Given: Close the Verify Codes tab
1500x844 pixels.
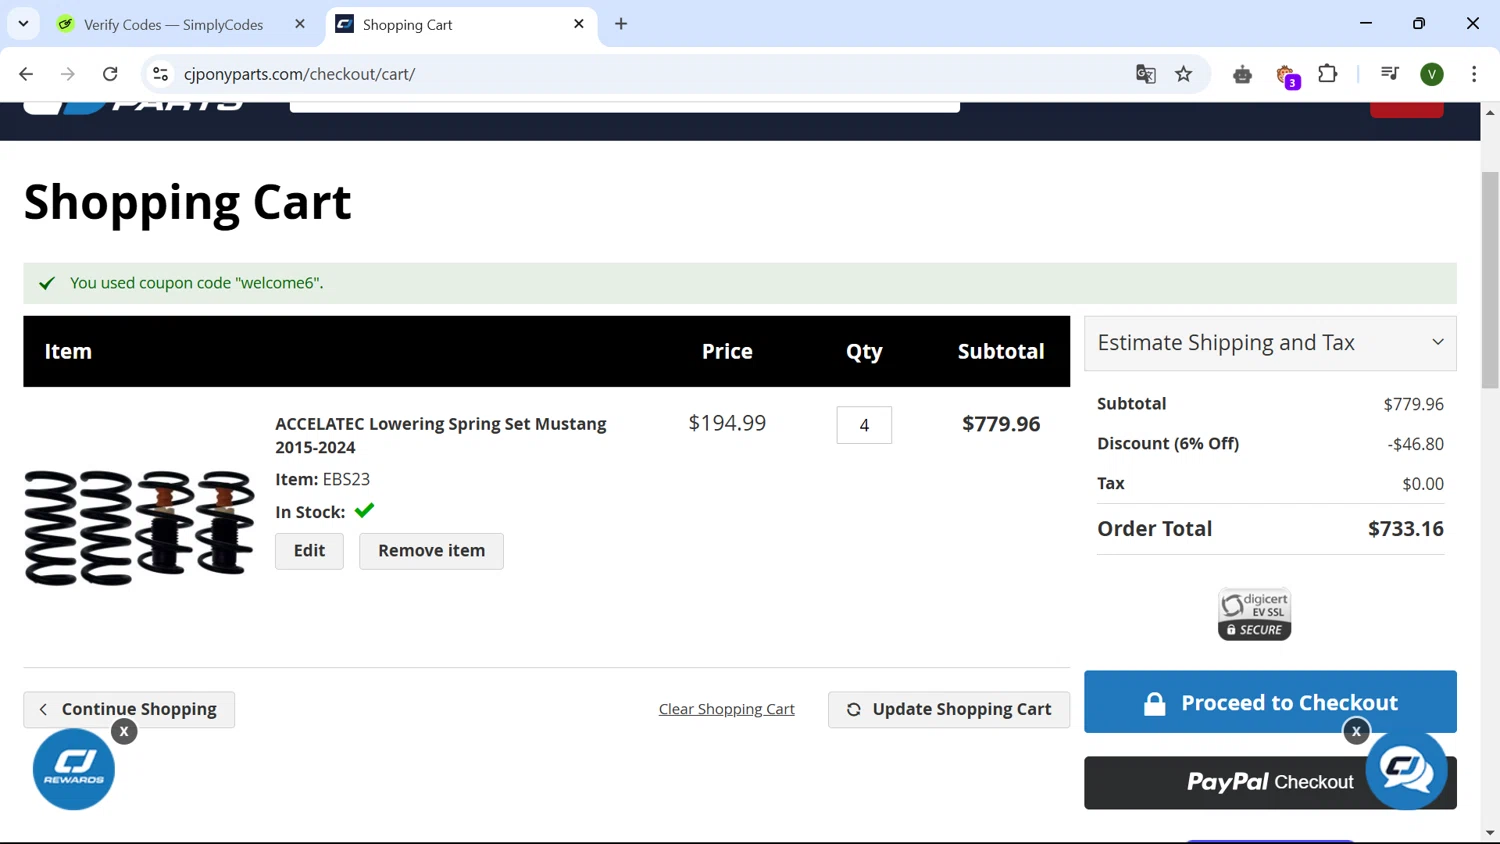Looking at the screenshot, I should (300, 24).
